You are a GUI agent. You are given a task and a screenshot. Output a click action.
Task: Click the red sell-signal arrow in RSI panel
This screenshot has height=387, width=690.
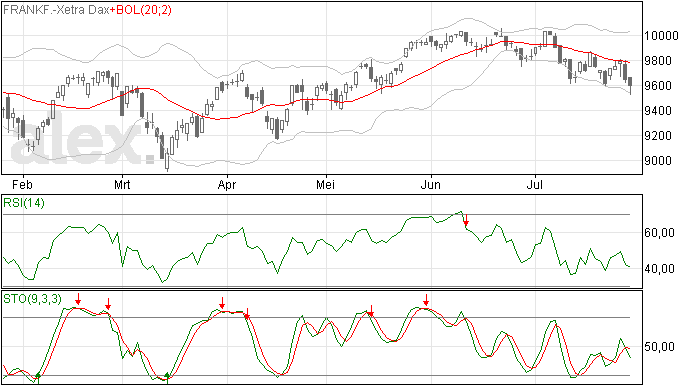coord(466,220)
